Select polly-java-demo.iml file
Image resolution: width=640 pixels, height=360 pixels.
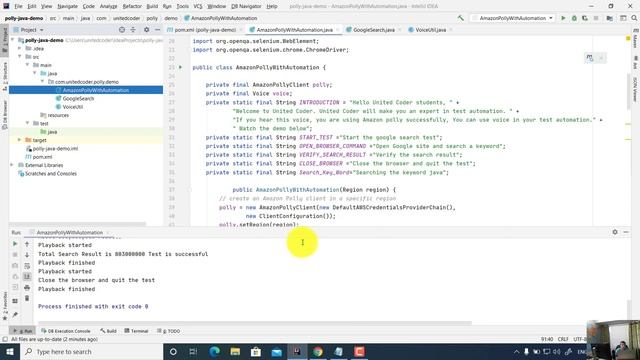click(55, 149)
